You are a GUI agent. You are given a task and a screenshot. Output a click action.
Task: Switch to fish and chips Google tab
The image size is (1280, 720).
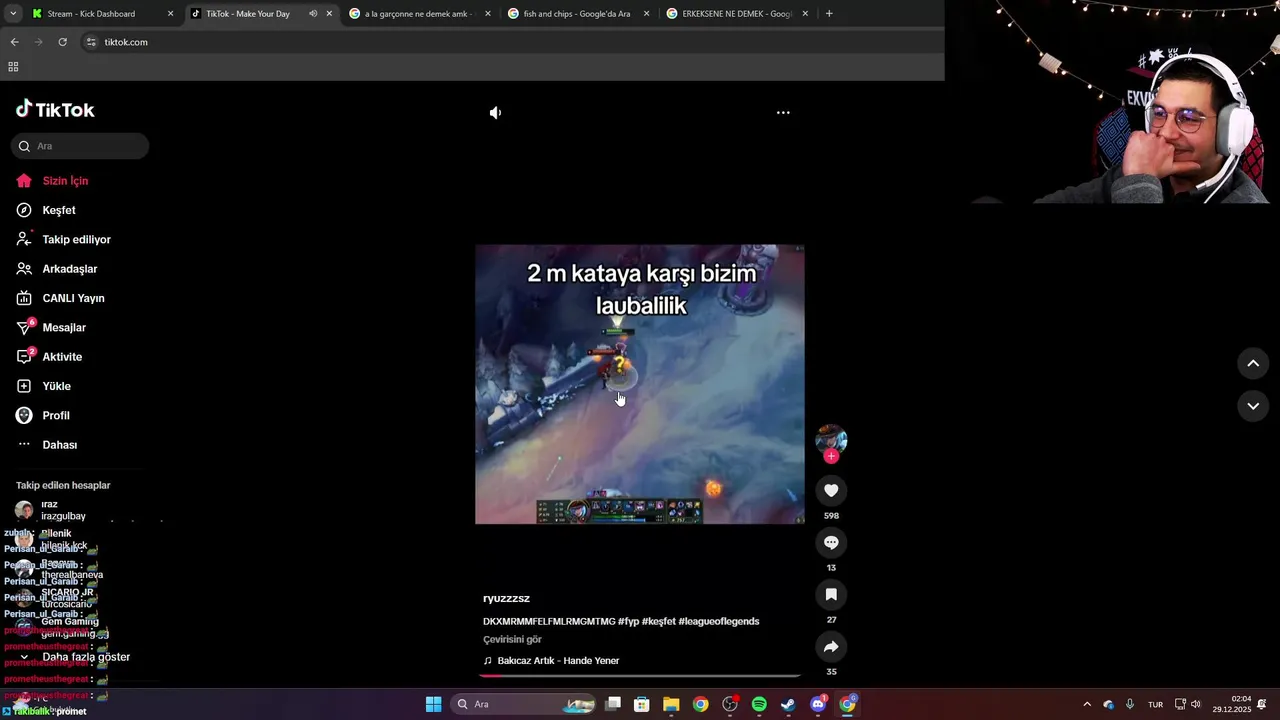577,14
